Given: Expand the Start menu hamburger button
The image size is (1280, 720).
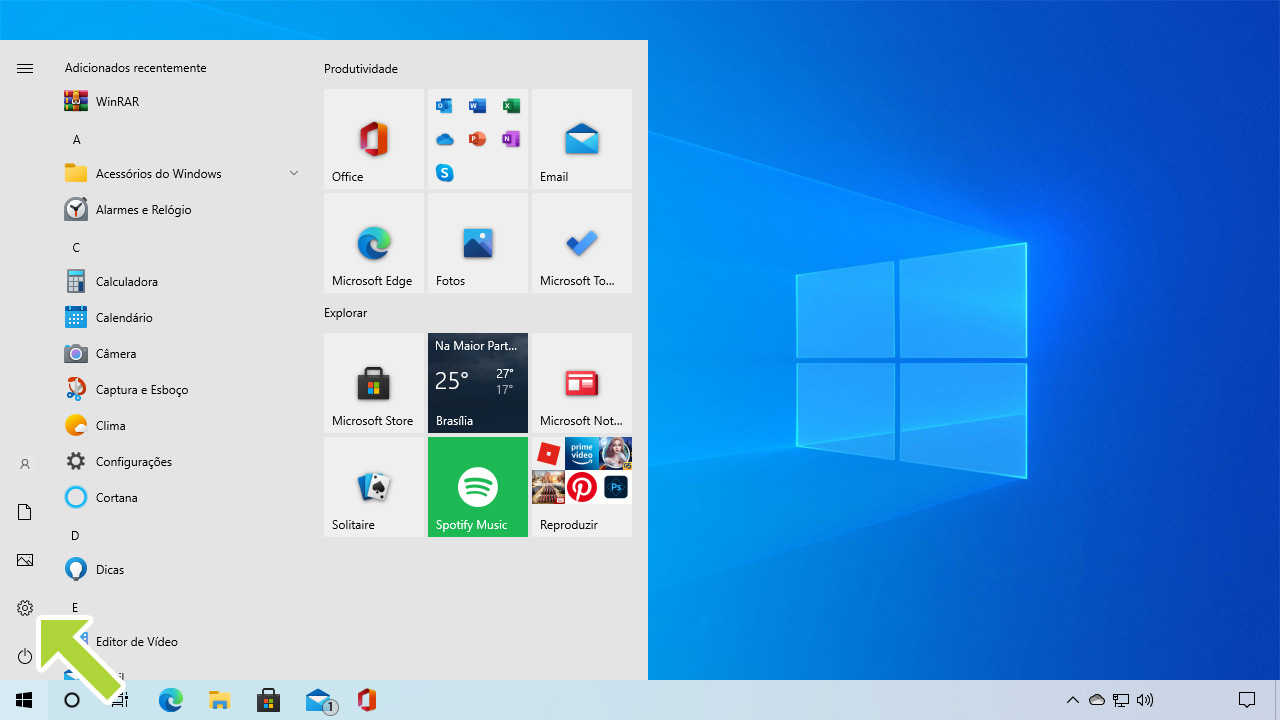Looking at the screenshot, I should click(25, 68).
